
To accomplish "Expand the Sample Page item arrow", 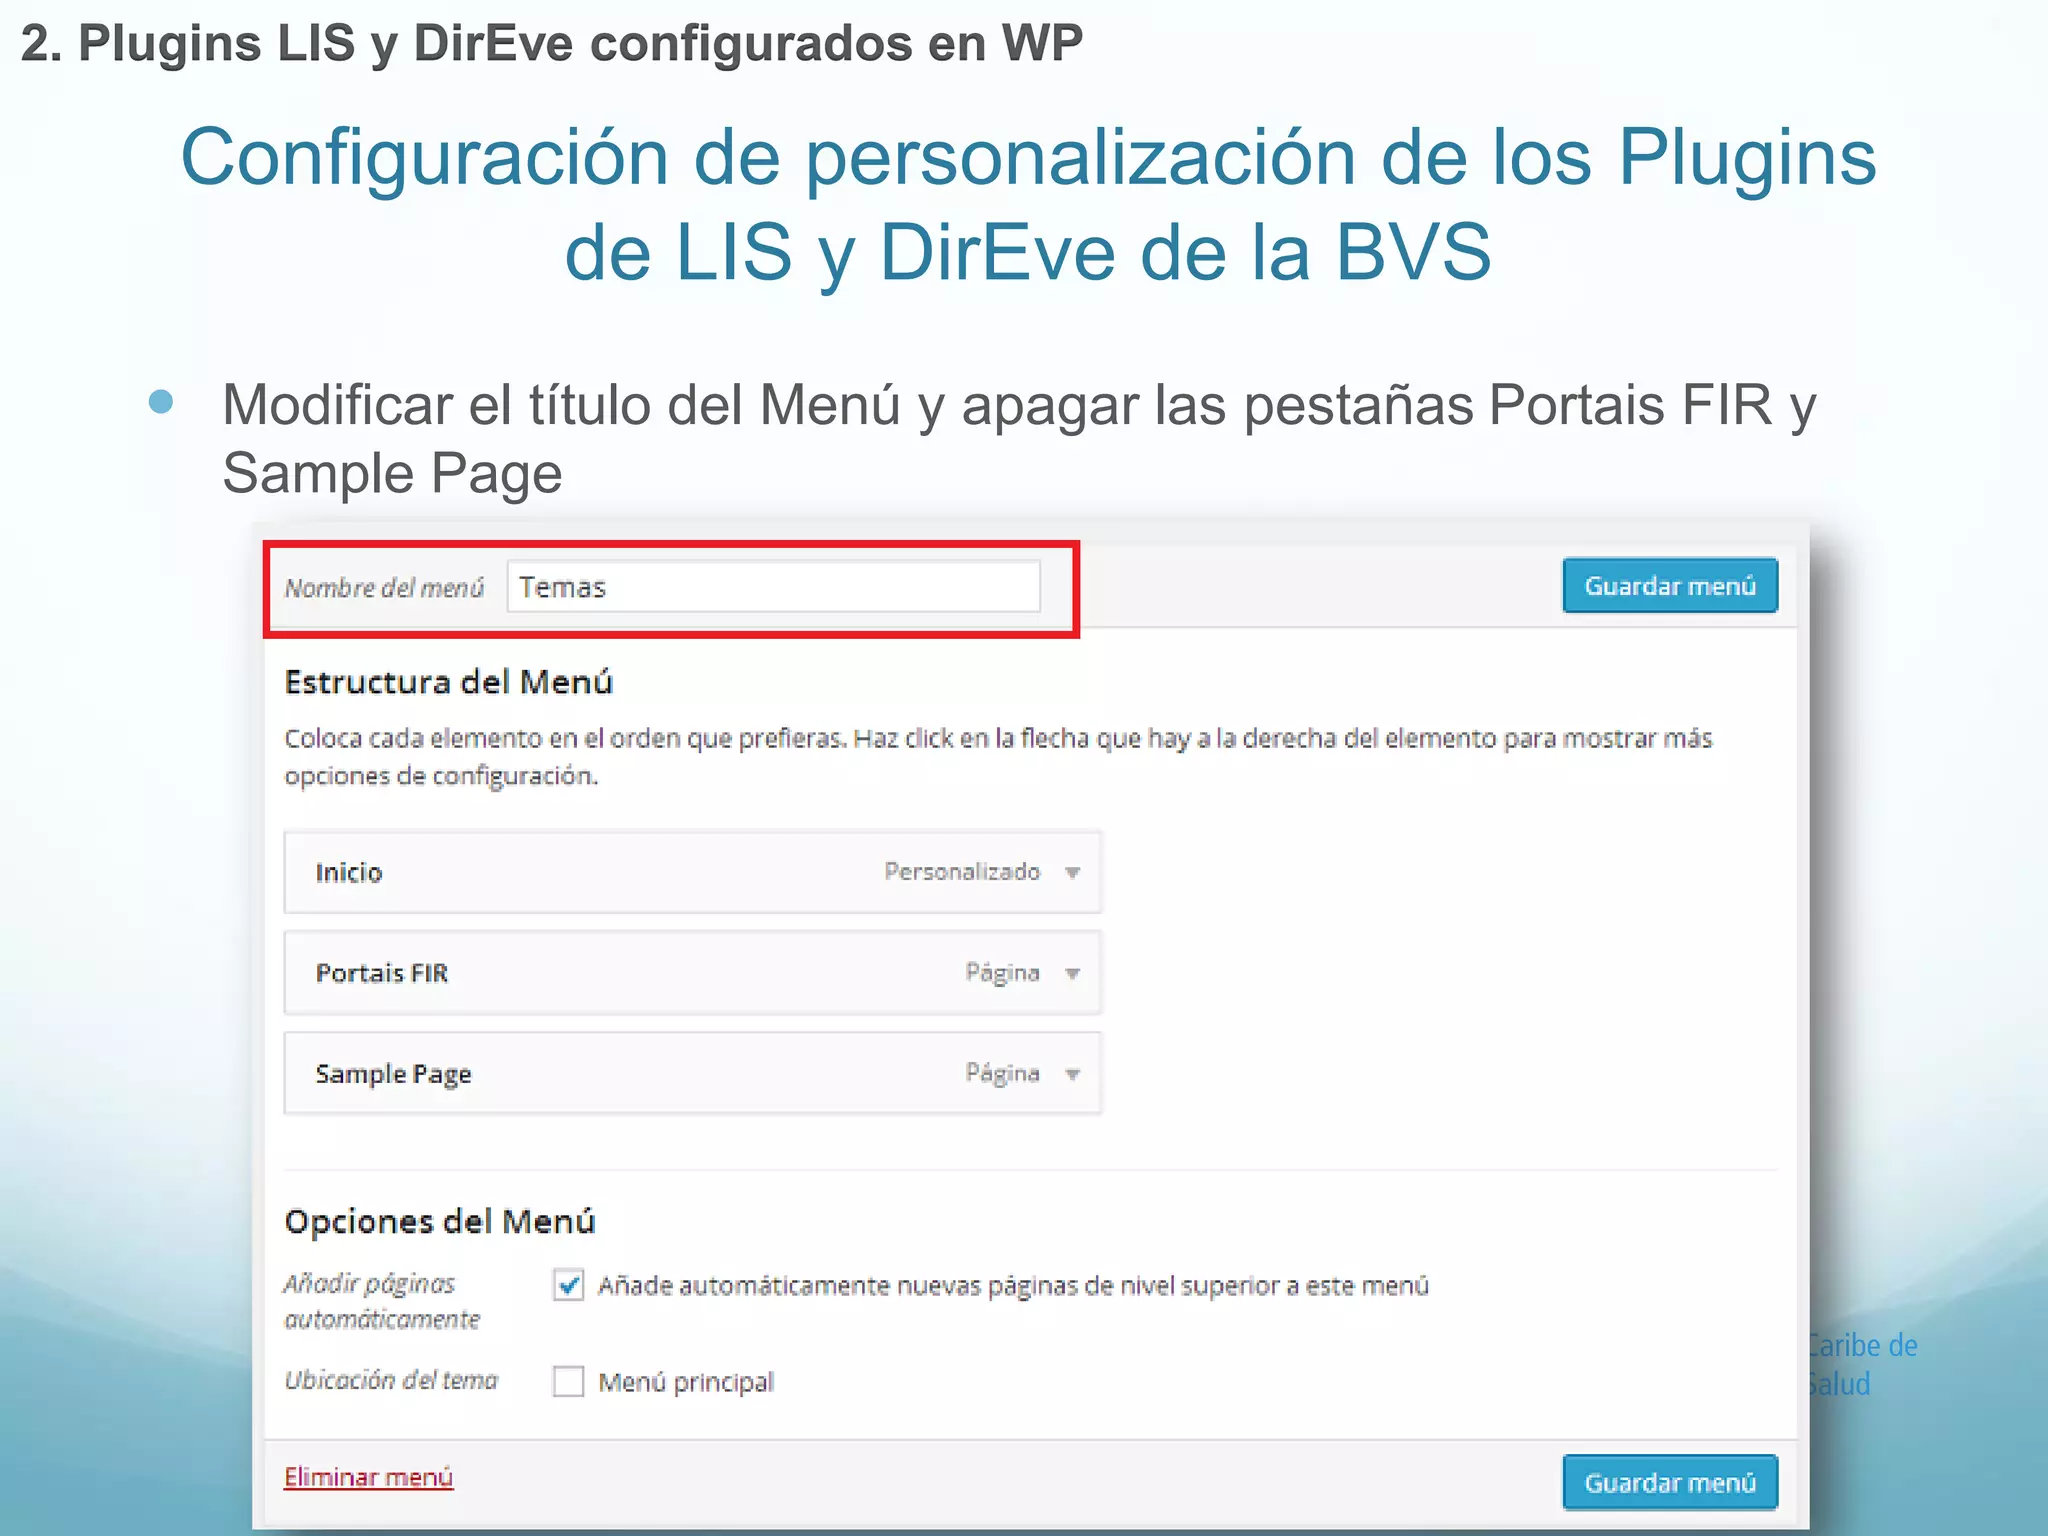I will 1073,1074.
